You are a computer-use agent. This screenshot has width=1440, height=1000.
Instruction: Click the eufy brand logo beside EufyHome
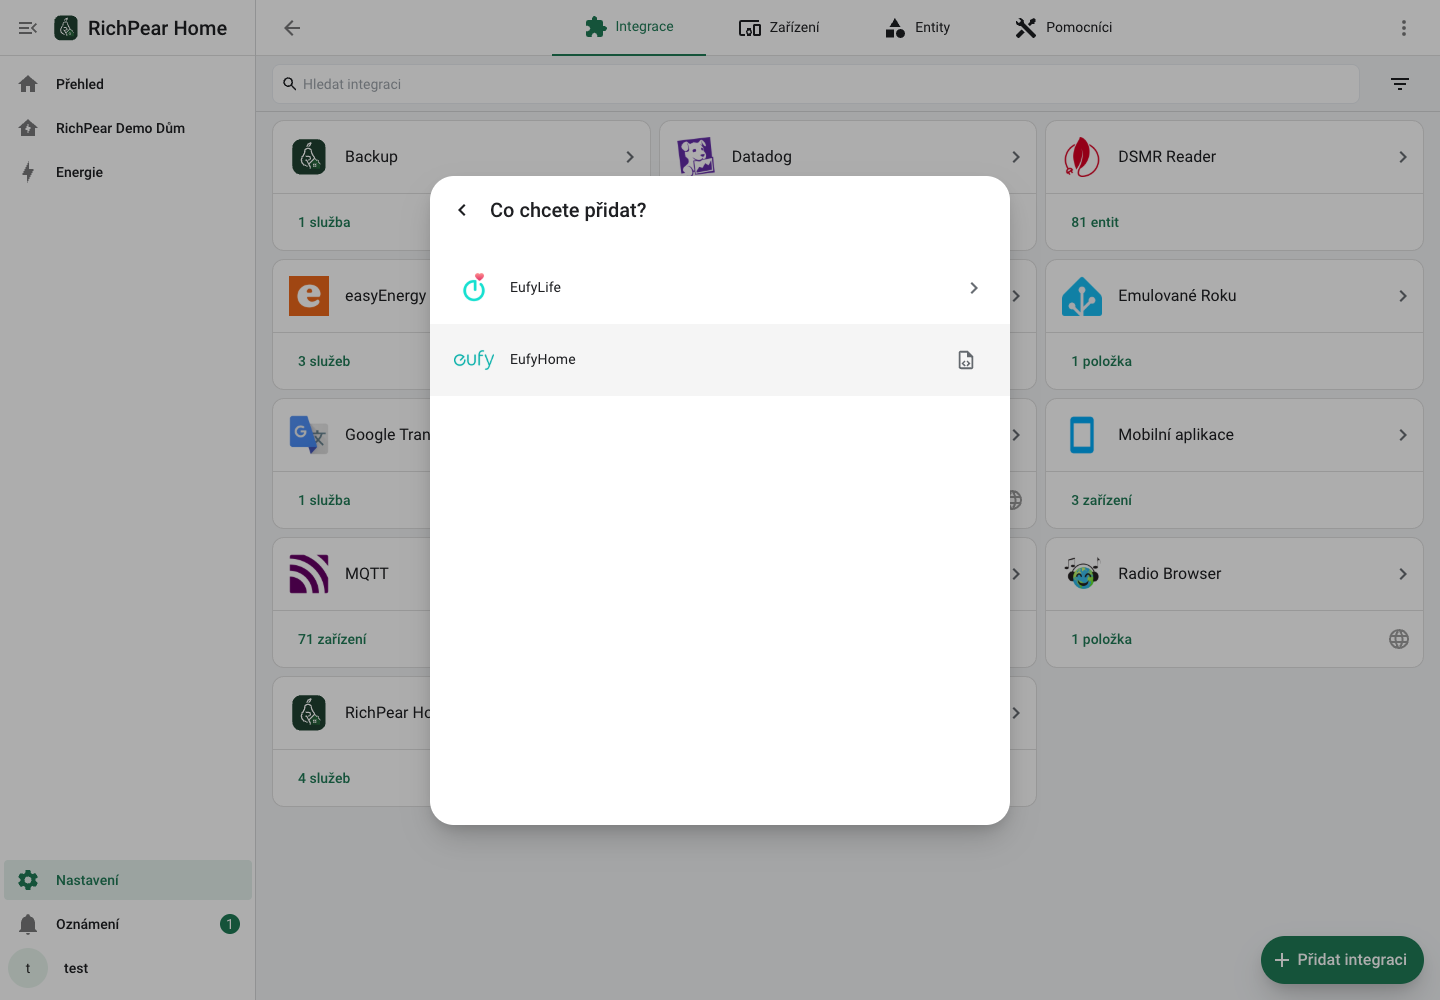pos(474,359)
